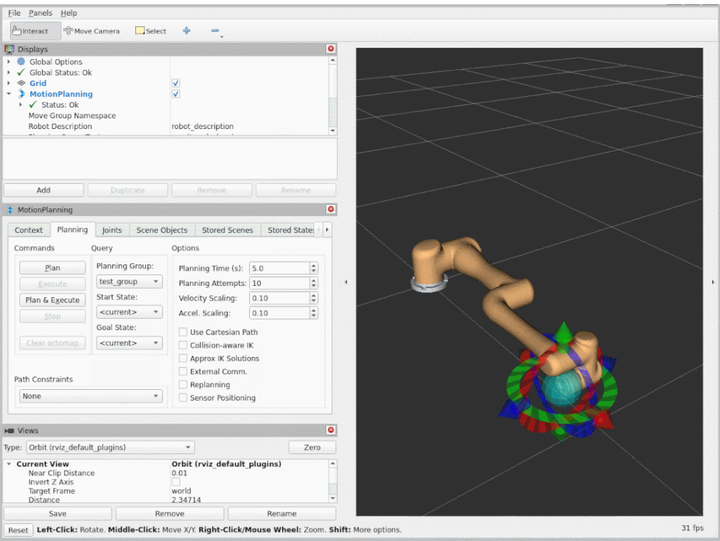The width and height of the screenshot is (720, 541).
Task: Enable Sensor Positioning checkbox
Action: click(x=183, y=398)
